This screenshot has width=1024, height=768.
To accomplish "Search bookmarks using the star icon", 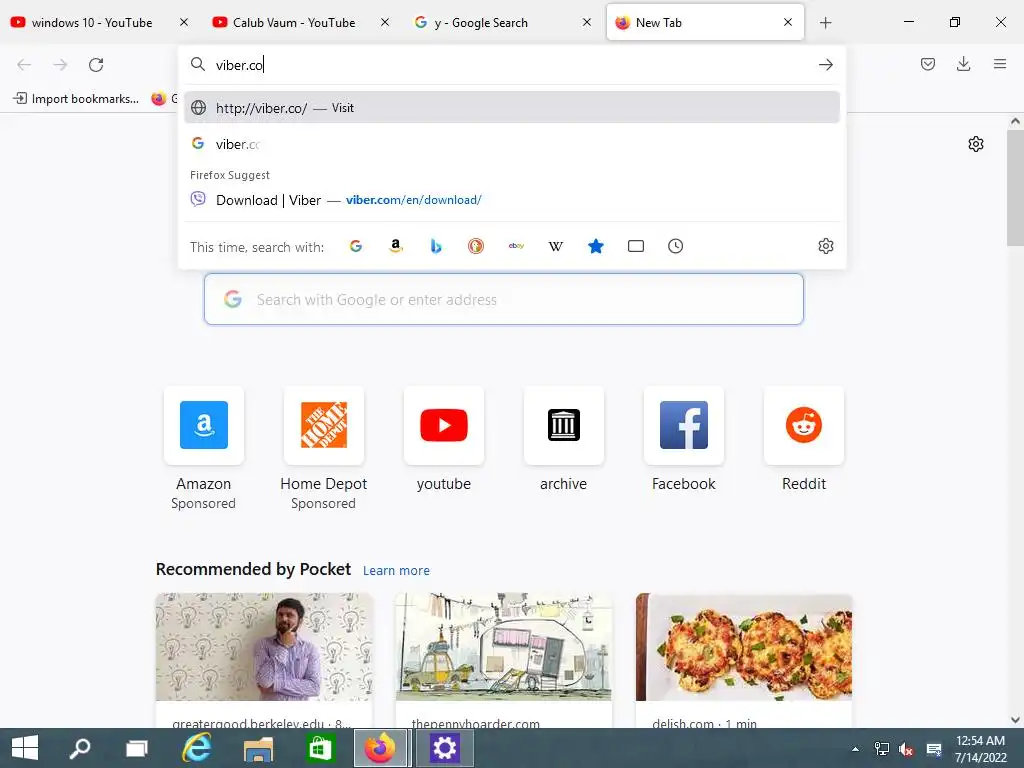I will 596,246.
